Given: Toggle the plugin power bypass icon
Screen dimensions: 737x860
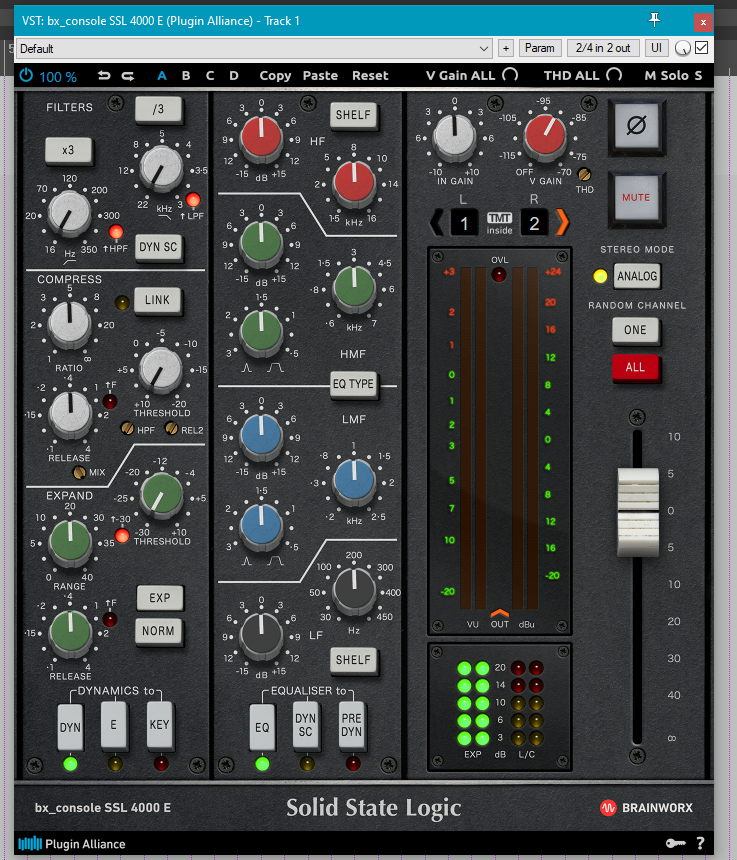Looking at the screenshot, I should click(x=26, y=75).
